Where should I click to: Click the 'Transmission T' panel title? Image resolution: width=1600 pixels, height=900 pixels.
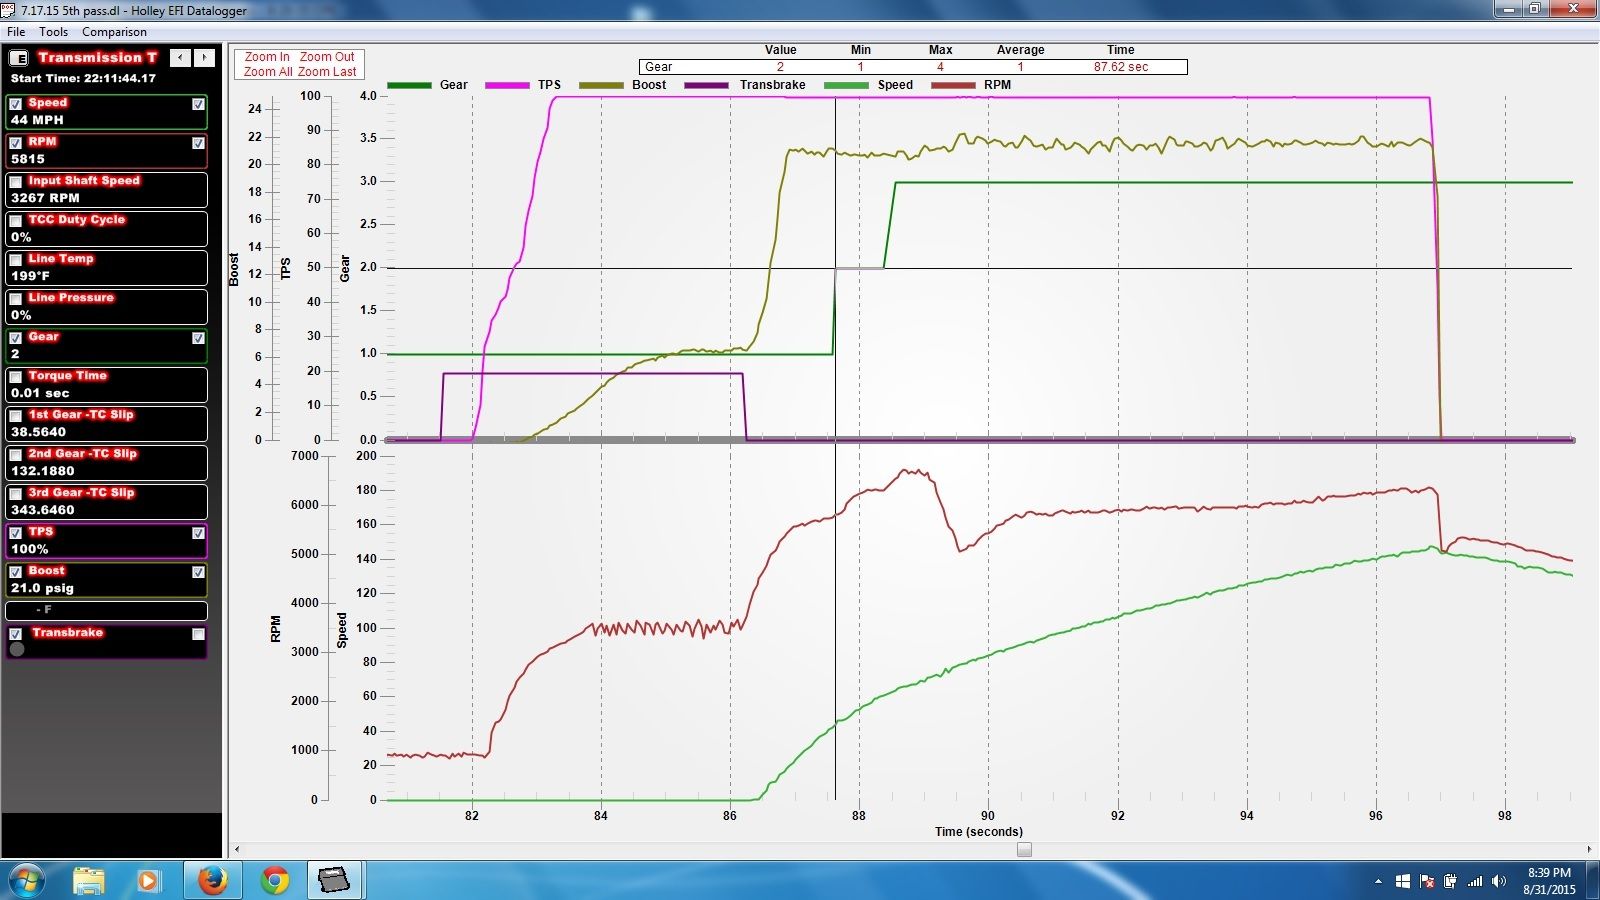coord(97,58)
